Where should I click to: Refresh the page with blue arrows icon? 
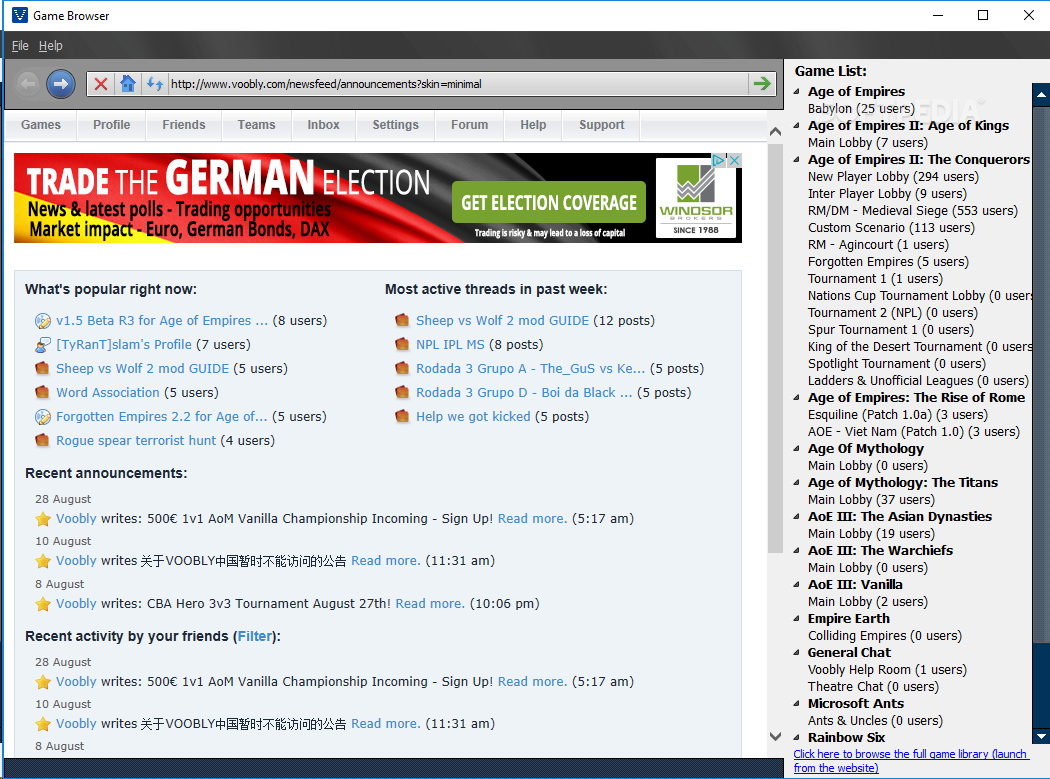155,84
